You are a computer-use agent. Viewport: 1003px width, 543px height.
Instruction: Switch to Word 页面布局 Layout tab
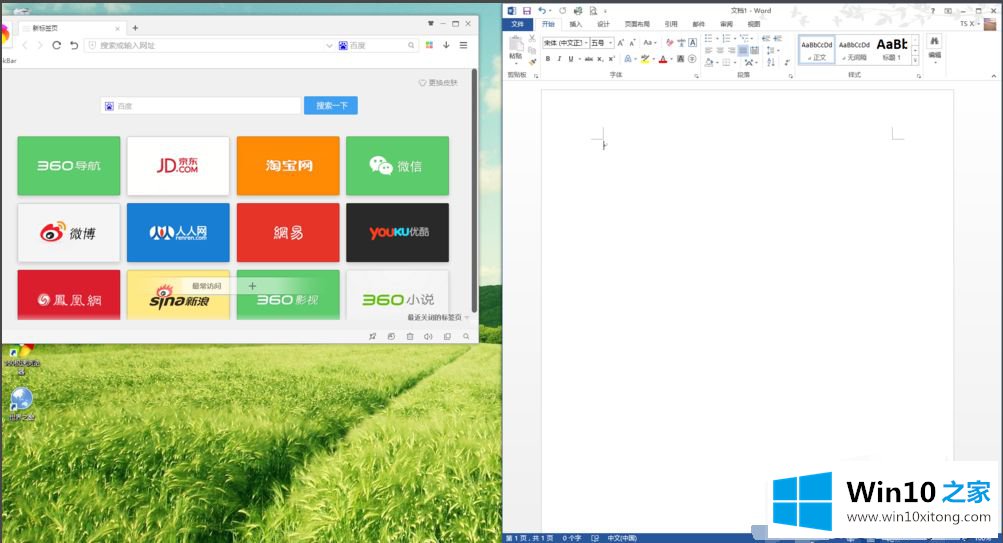pyautogui.click(x=637, y=24)
